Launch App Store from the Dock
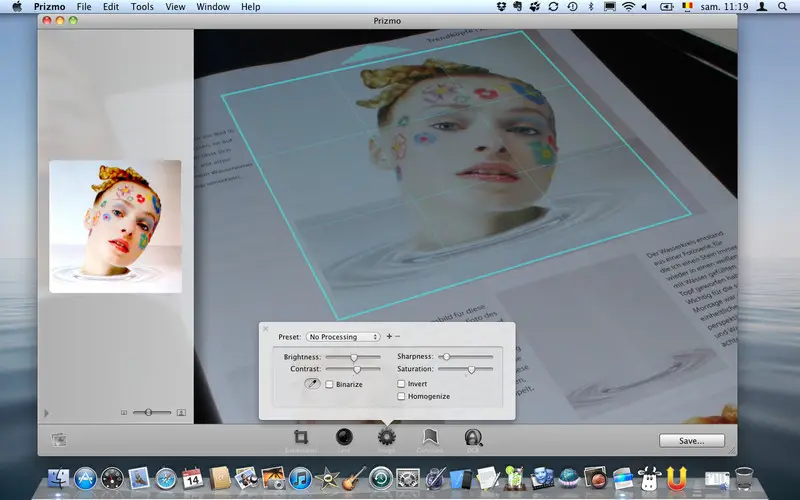The image size is (800, 500). (85, 479)
